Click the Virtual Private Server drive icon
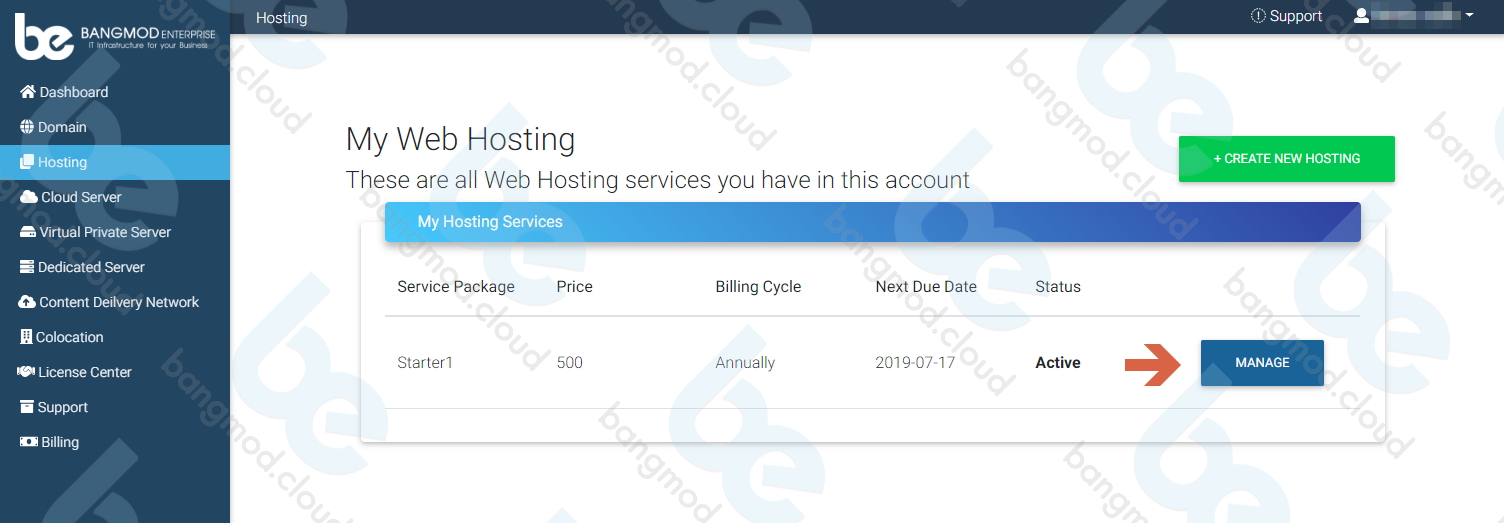The image size is (1504, 523). pos(28,232)
